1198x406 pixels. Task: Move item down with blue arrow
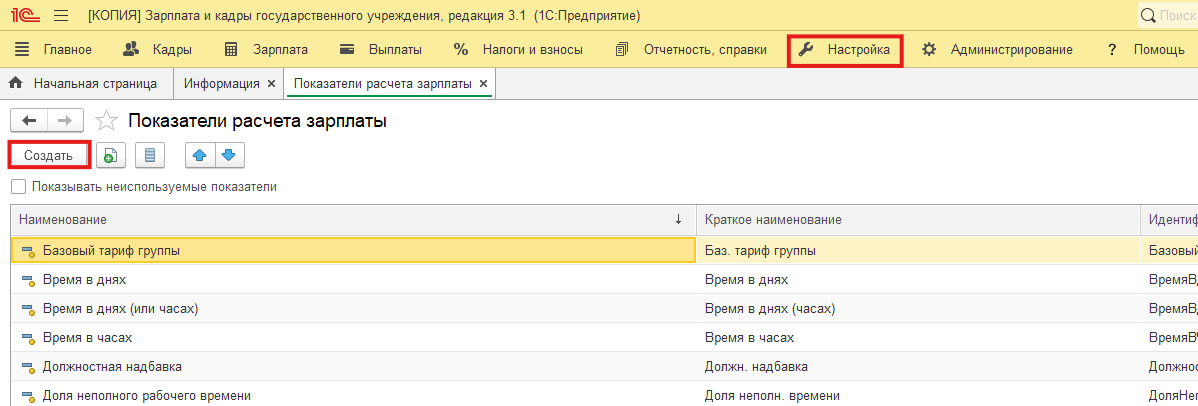coord(229,155)
